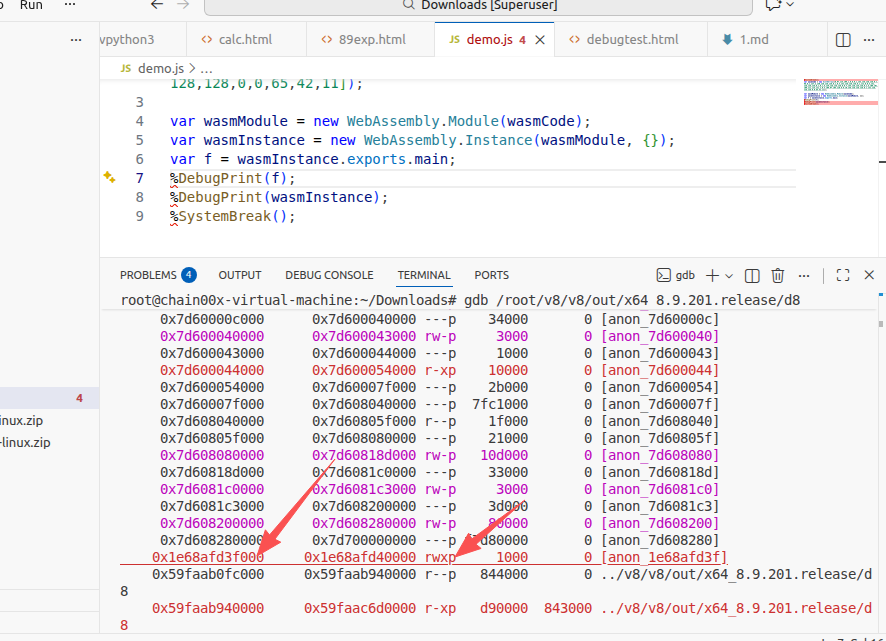The image size is (886, 641).
Task: Click the Downloads [Superuser] search box
Action: (x=478, y=6)
